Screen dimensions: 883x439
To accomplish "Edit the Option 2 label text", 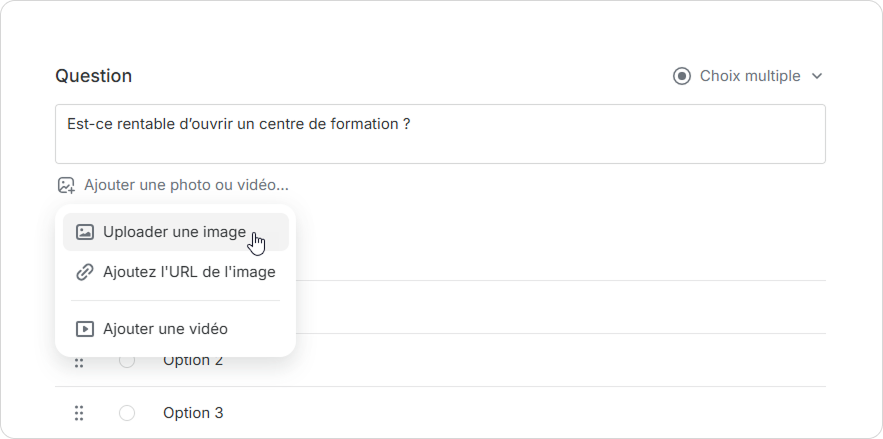I will pyautogui.click(x=192, y=361).
